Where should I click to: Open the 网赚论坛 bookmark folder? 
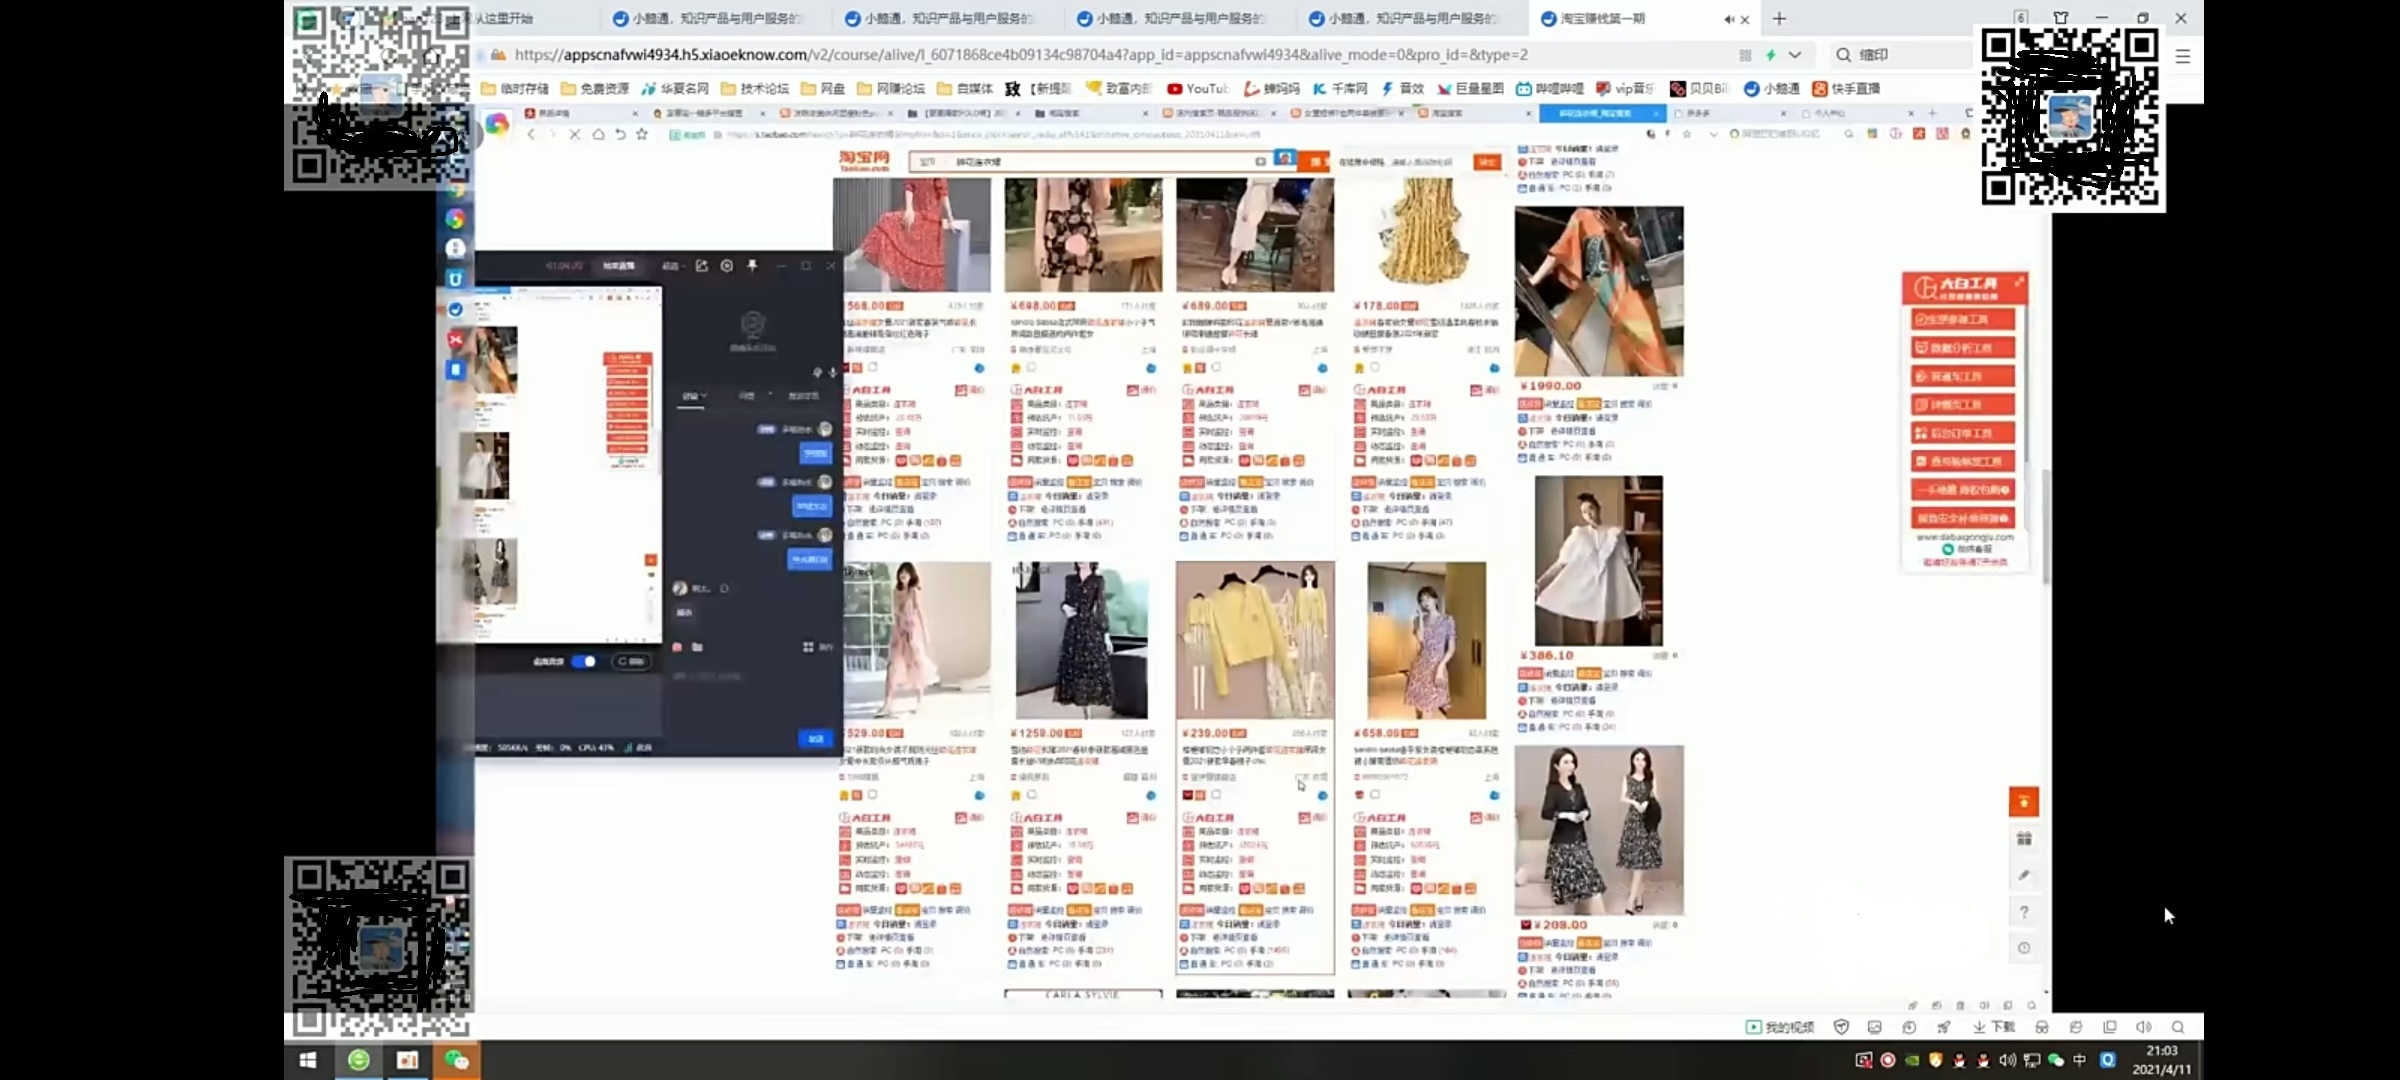[x=891, y=89]
